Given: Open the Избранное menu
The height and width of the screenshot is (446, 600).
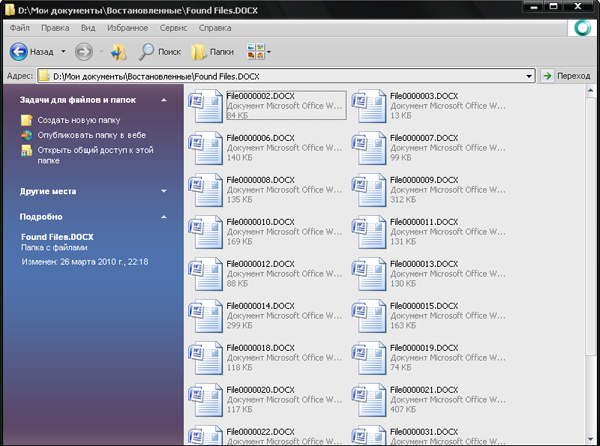Looking at the screenshot, I should [127, 28].
